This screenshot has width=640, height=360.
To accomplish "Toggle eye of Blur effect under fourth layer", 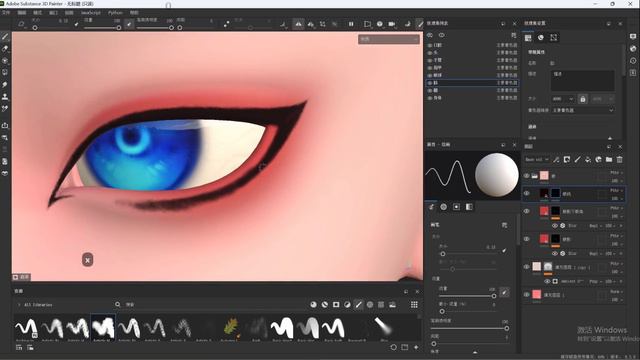I will 555,253.
